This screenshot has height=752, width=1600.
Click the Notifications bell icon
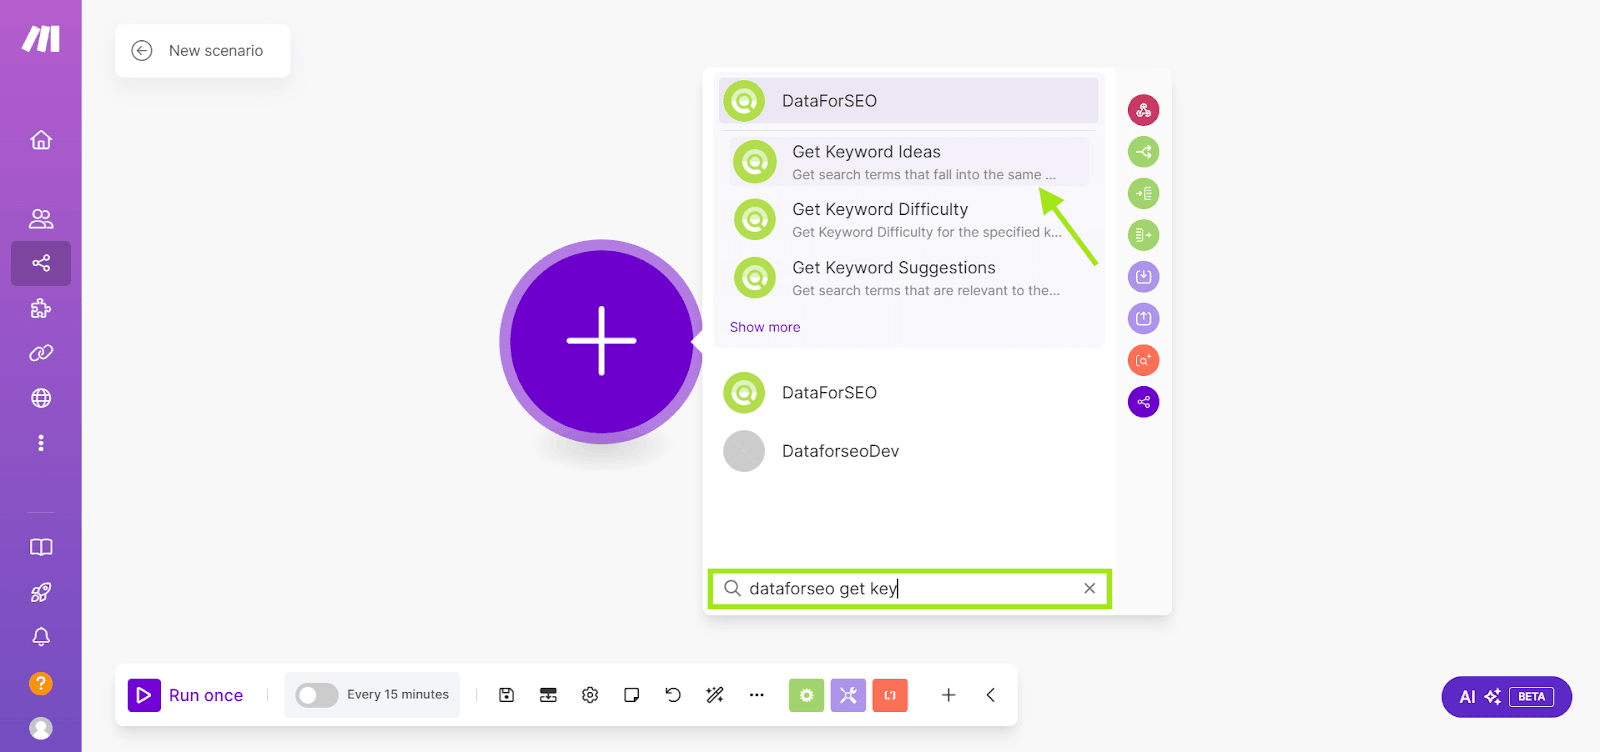[x=41, y=637]
